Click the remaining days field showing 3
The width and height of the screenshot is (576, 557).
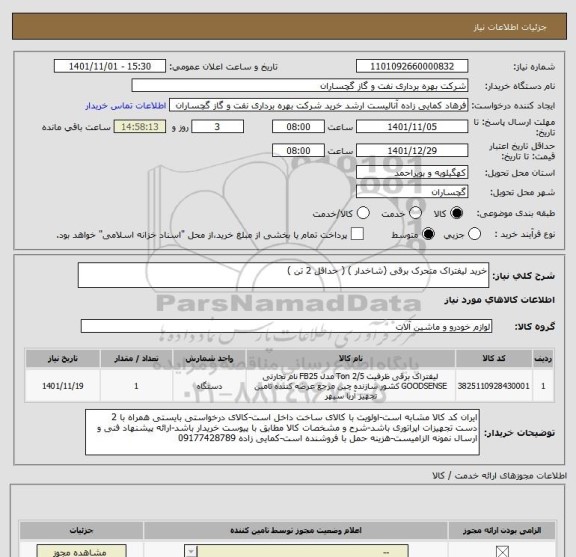tap(217, 127)
